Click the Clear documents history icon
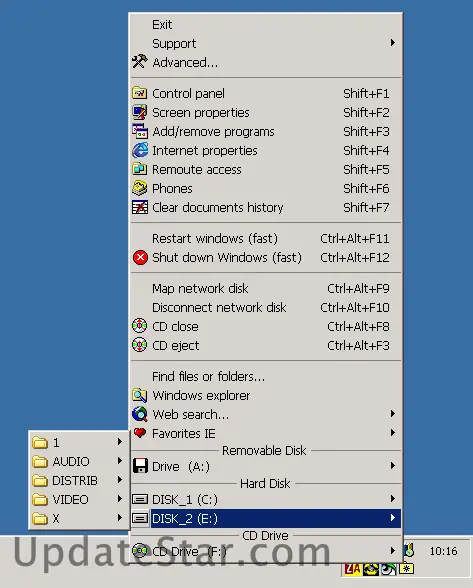Screen dimensions: 473x588 click(140, 207)
